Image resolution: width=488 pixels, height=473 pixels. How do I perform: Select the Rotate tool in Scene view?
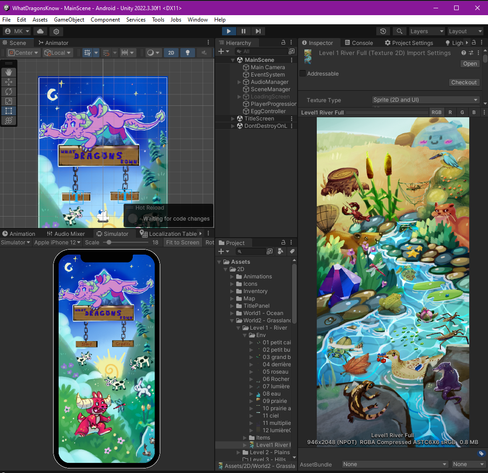point(9,91)
